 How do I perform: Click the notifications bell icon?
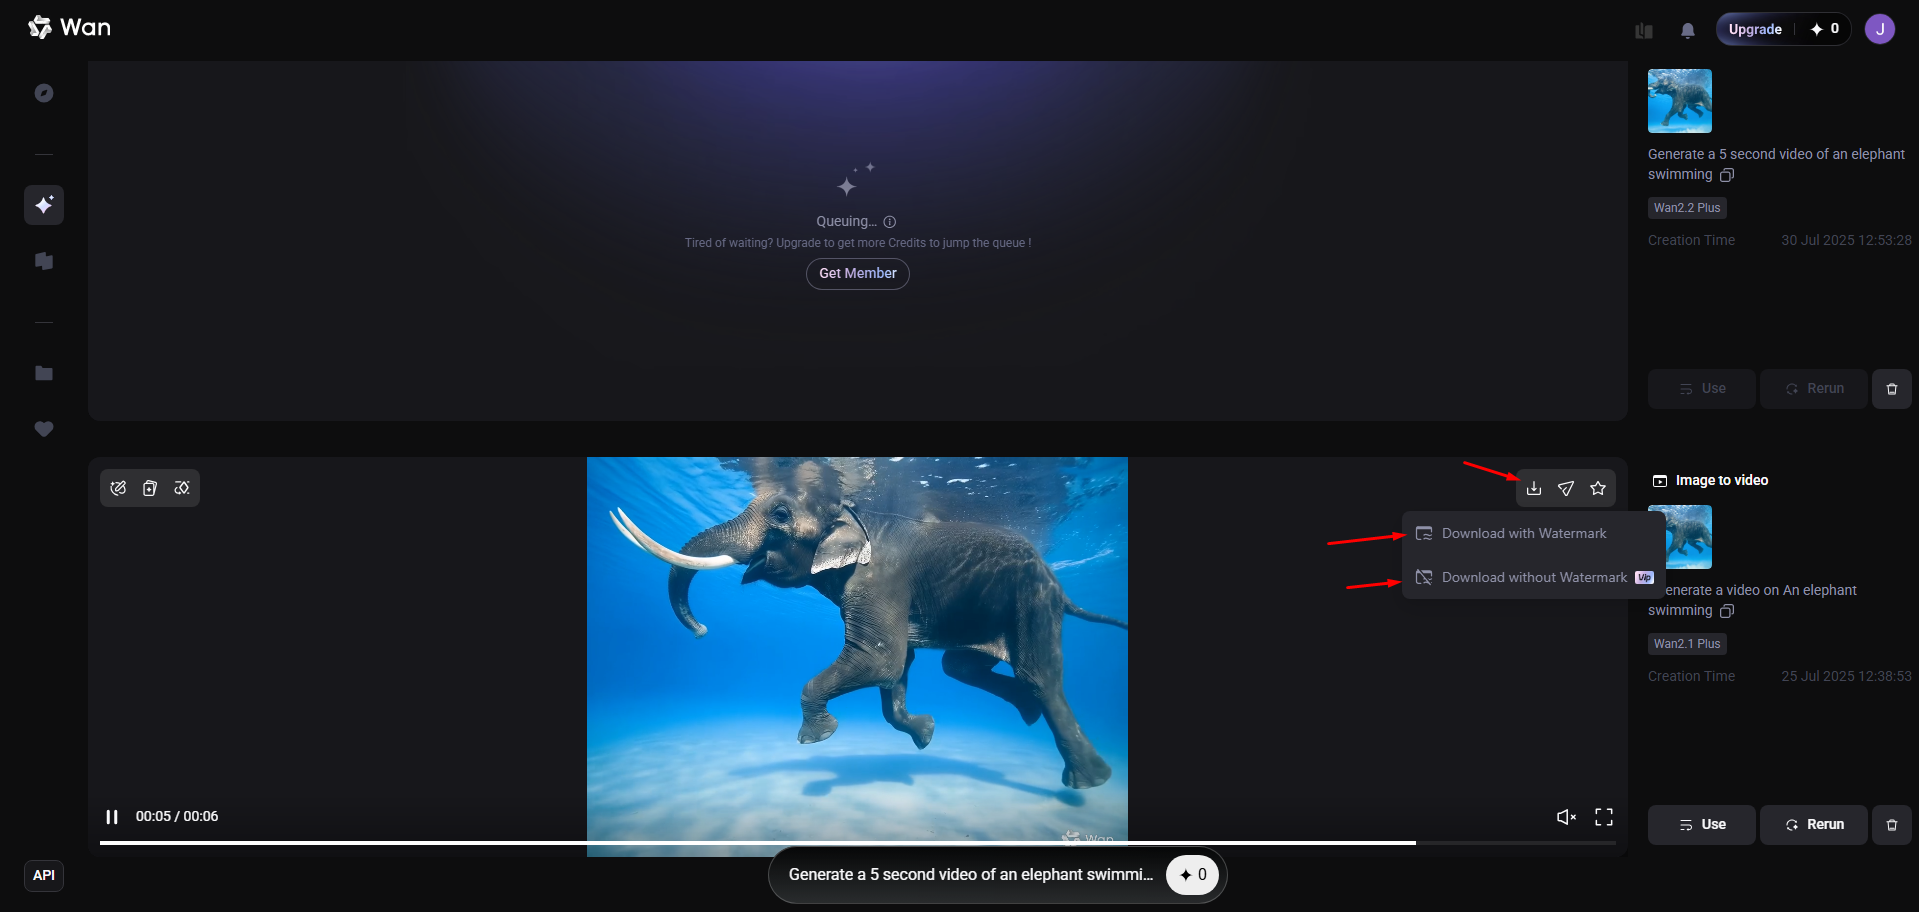[1687, 30]
